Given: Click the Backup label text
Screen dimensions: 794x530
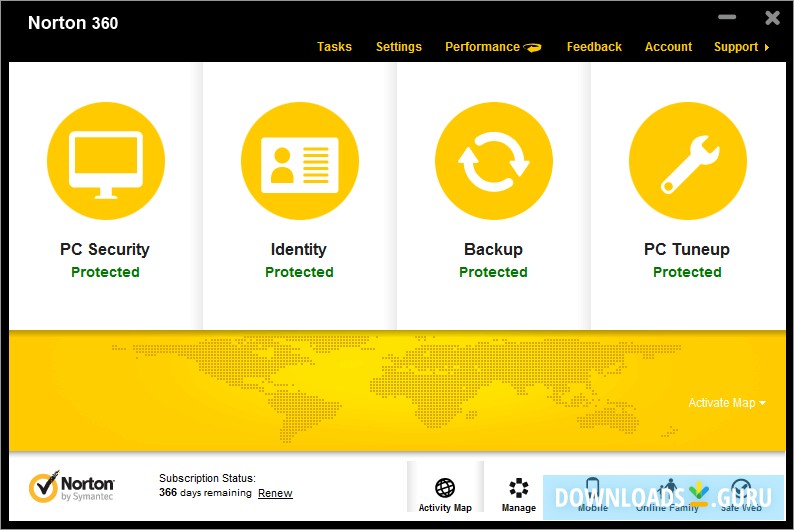Looking at the screenshot, I should [493, 249].
